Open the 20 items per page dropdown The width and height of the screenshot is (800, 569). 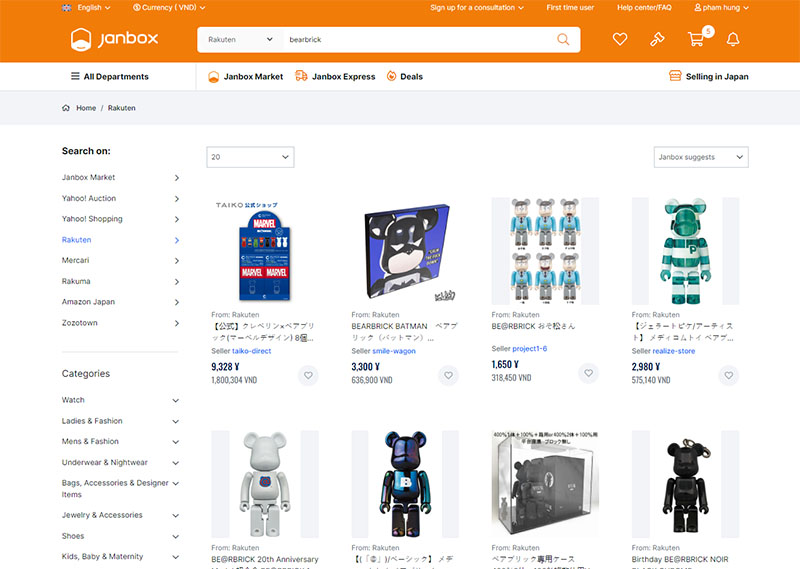(x=250, y=157)
